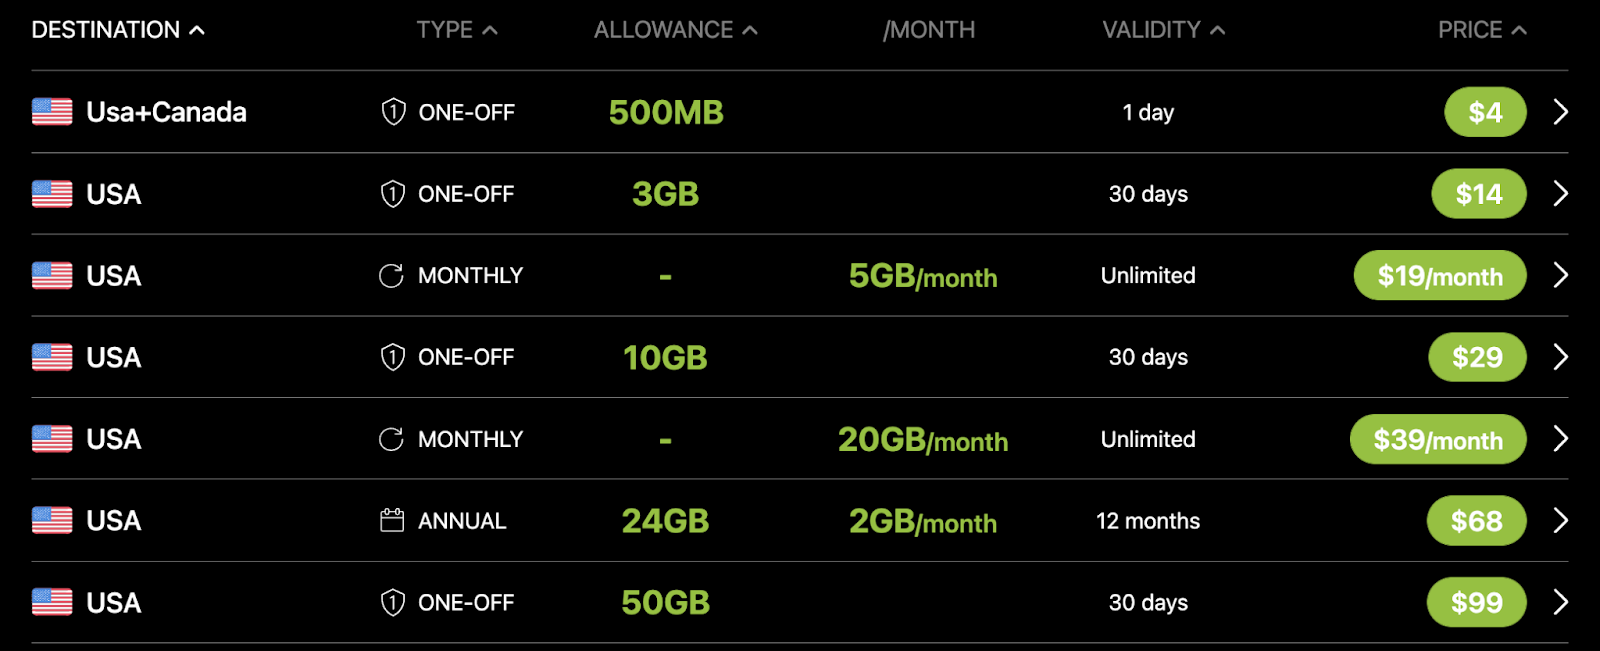This screenshot has width=1600, height=651.
Task: Sort plans by Type column
Action: (x=456, y=30)
